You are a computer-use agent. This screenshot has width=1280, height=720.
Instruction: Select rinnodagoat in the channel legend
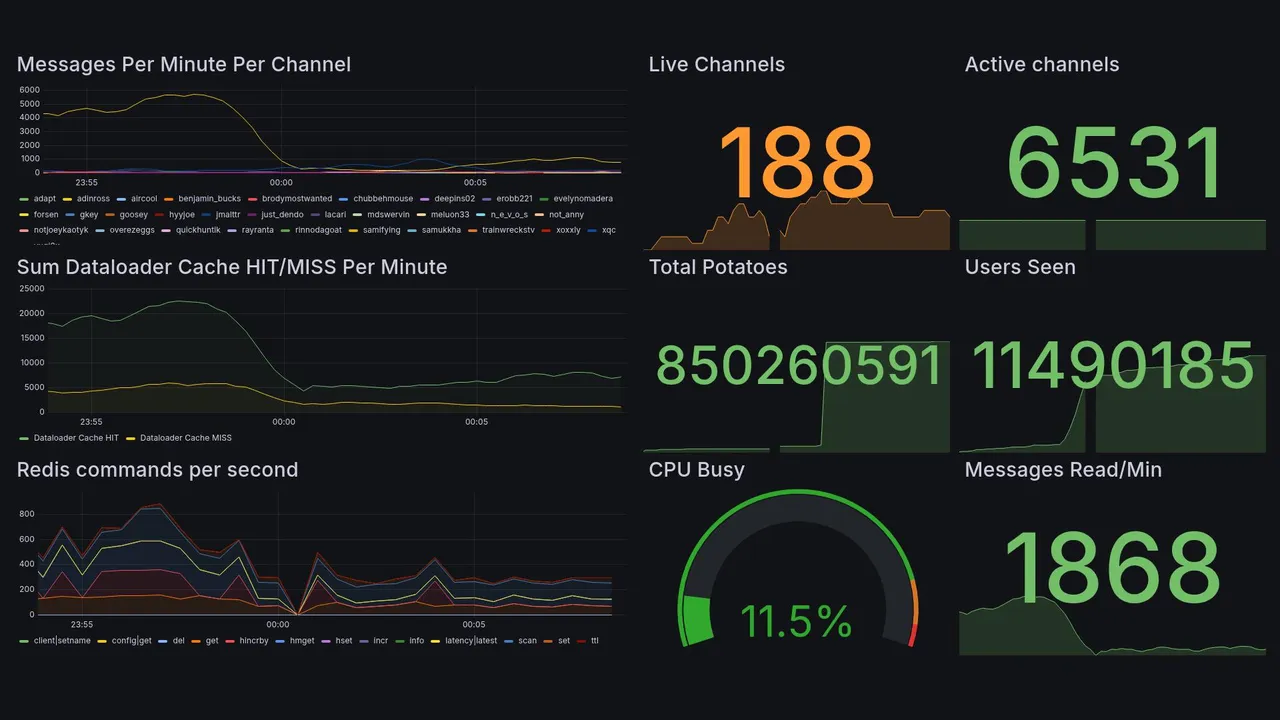pos(310,231)
